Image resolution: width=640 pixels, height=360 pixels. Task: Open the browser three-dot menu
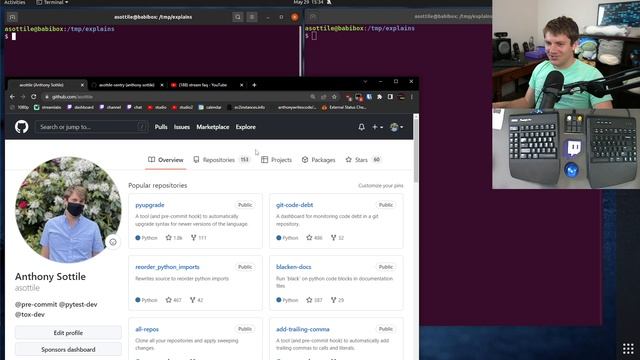pos(411,97)
